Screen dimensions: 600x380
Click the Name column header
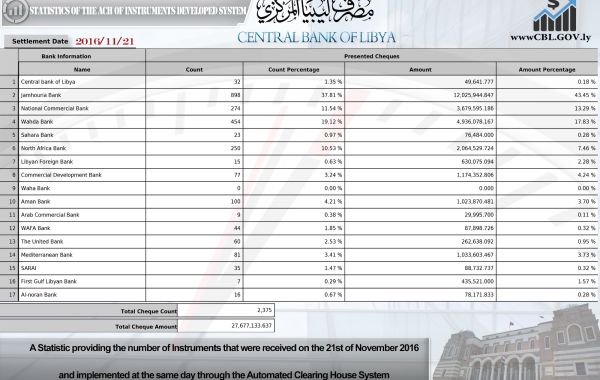pos(82,69)
